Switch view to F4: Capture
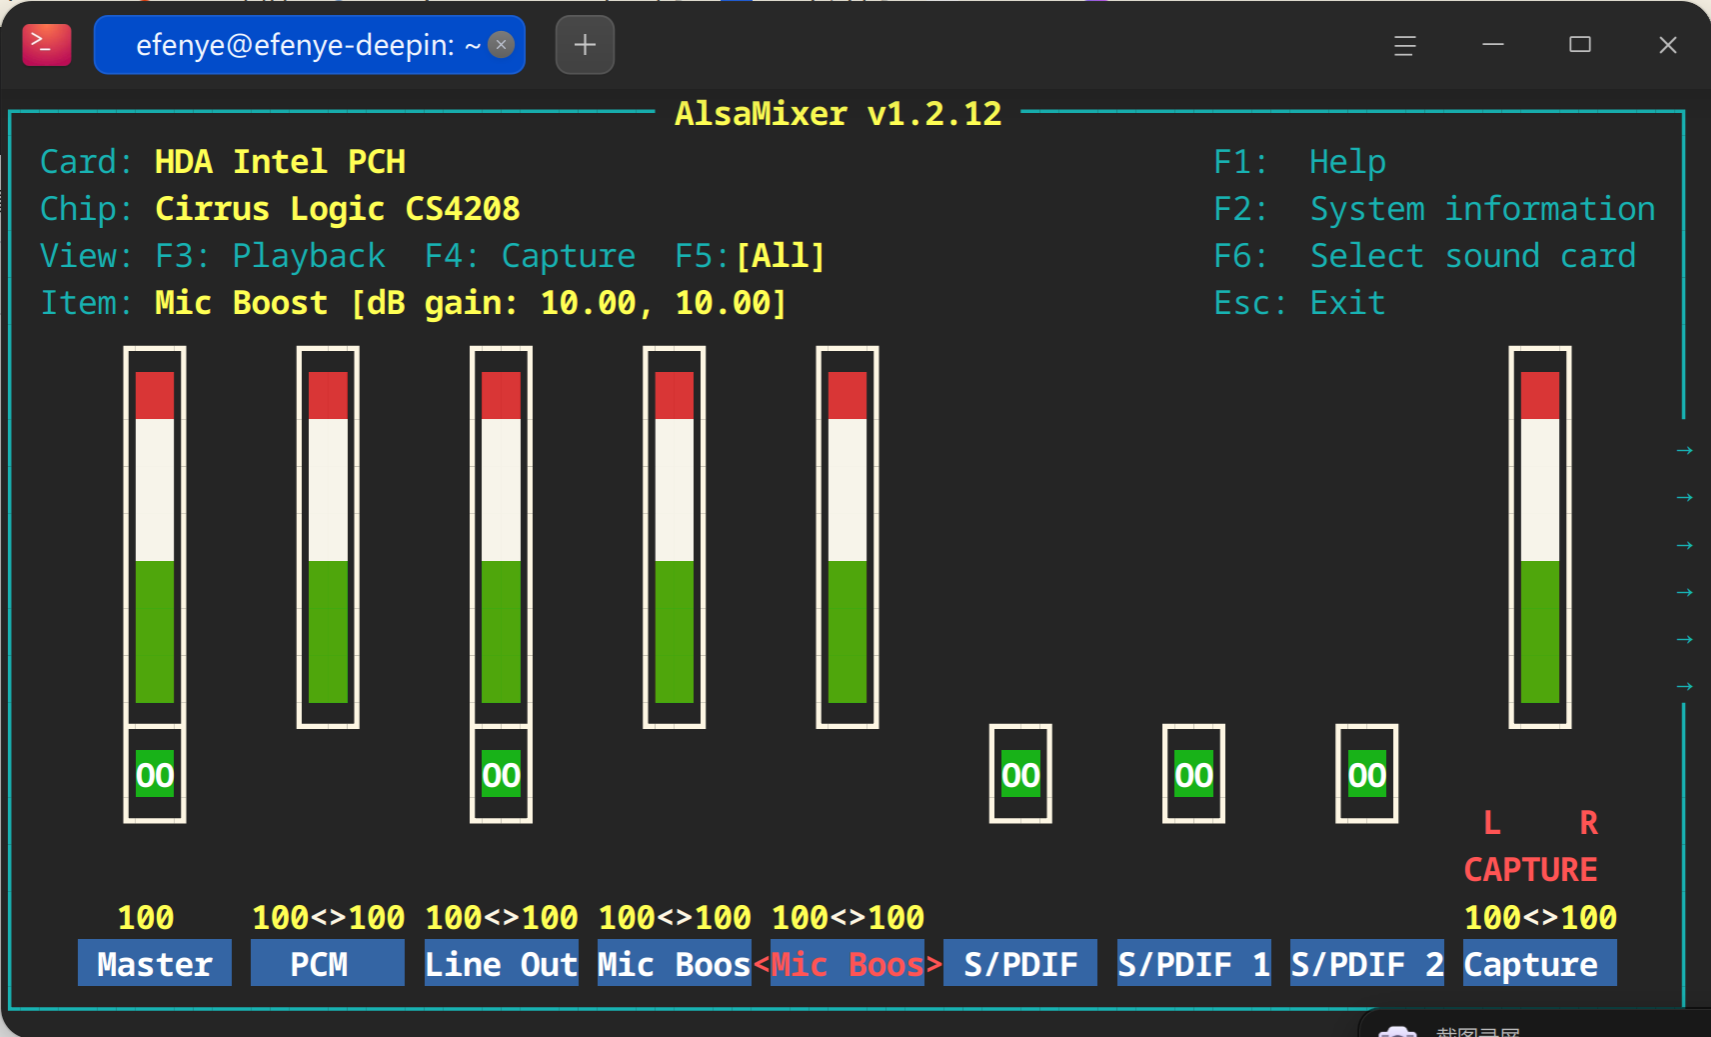 point(530,256)
